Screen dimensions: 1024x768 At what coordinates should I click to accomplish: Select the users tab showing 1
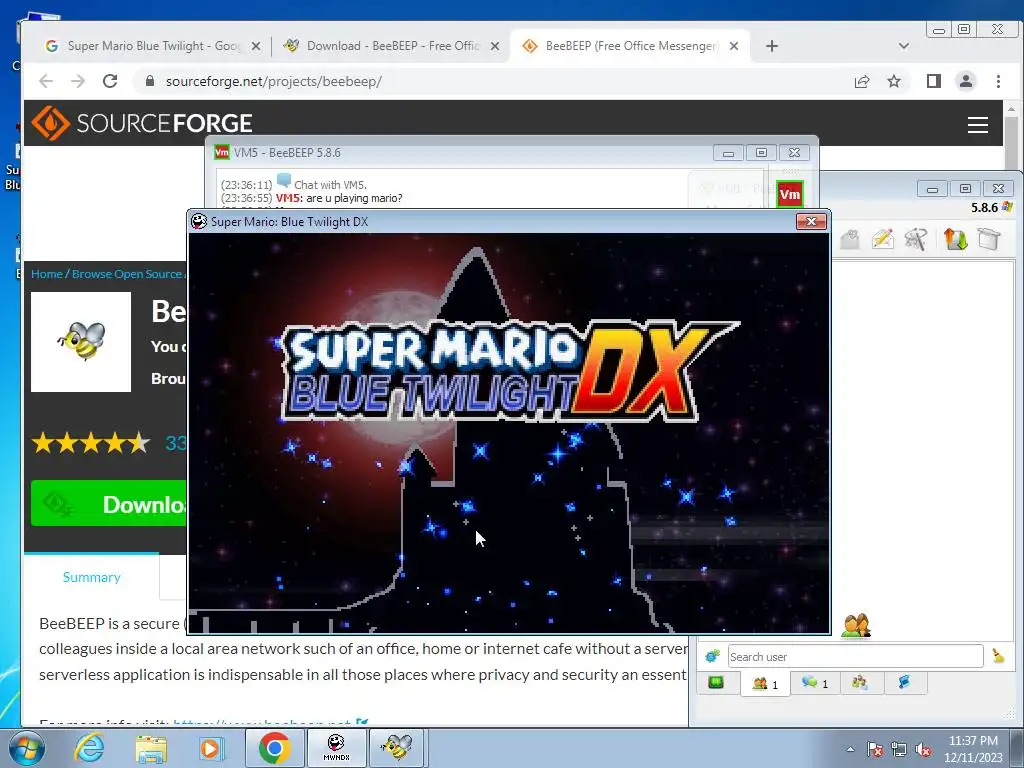765,684
